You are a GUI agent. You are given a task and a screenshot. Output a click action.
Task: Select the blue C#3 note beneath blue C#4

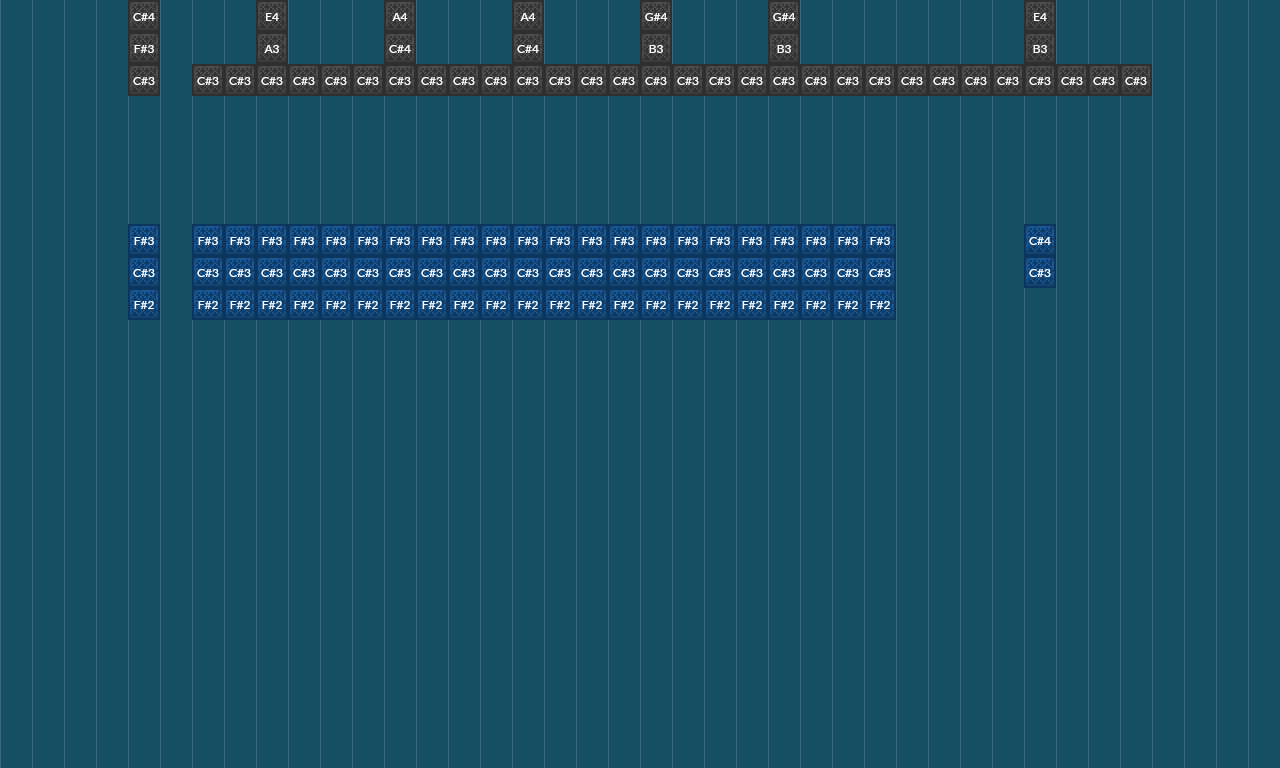pyautogui.click(x=1040, y=273)
